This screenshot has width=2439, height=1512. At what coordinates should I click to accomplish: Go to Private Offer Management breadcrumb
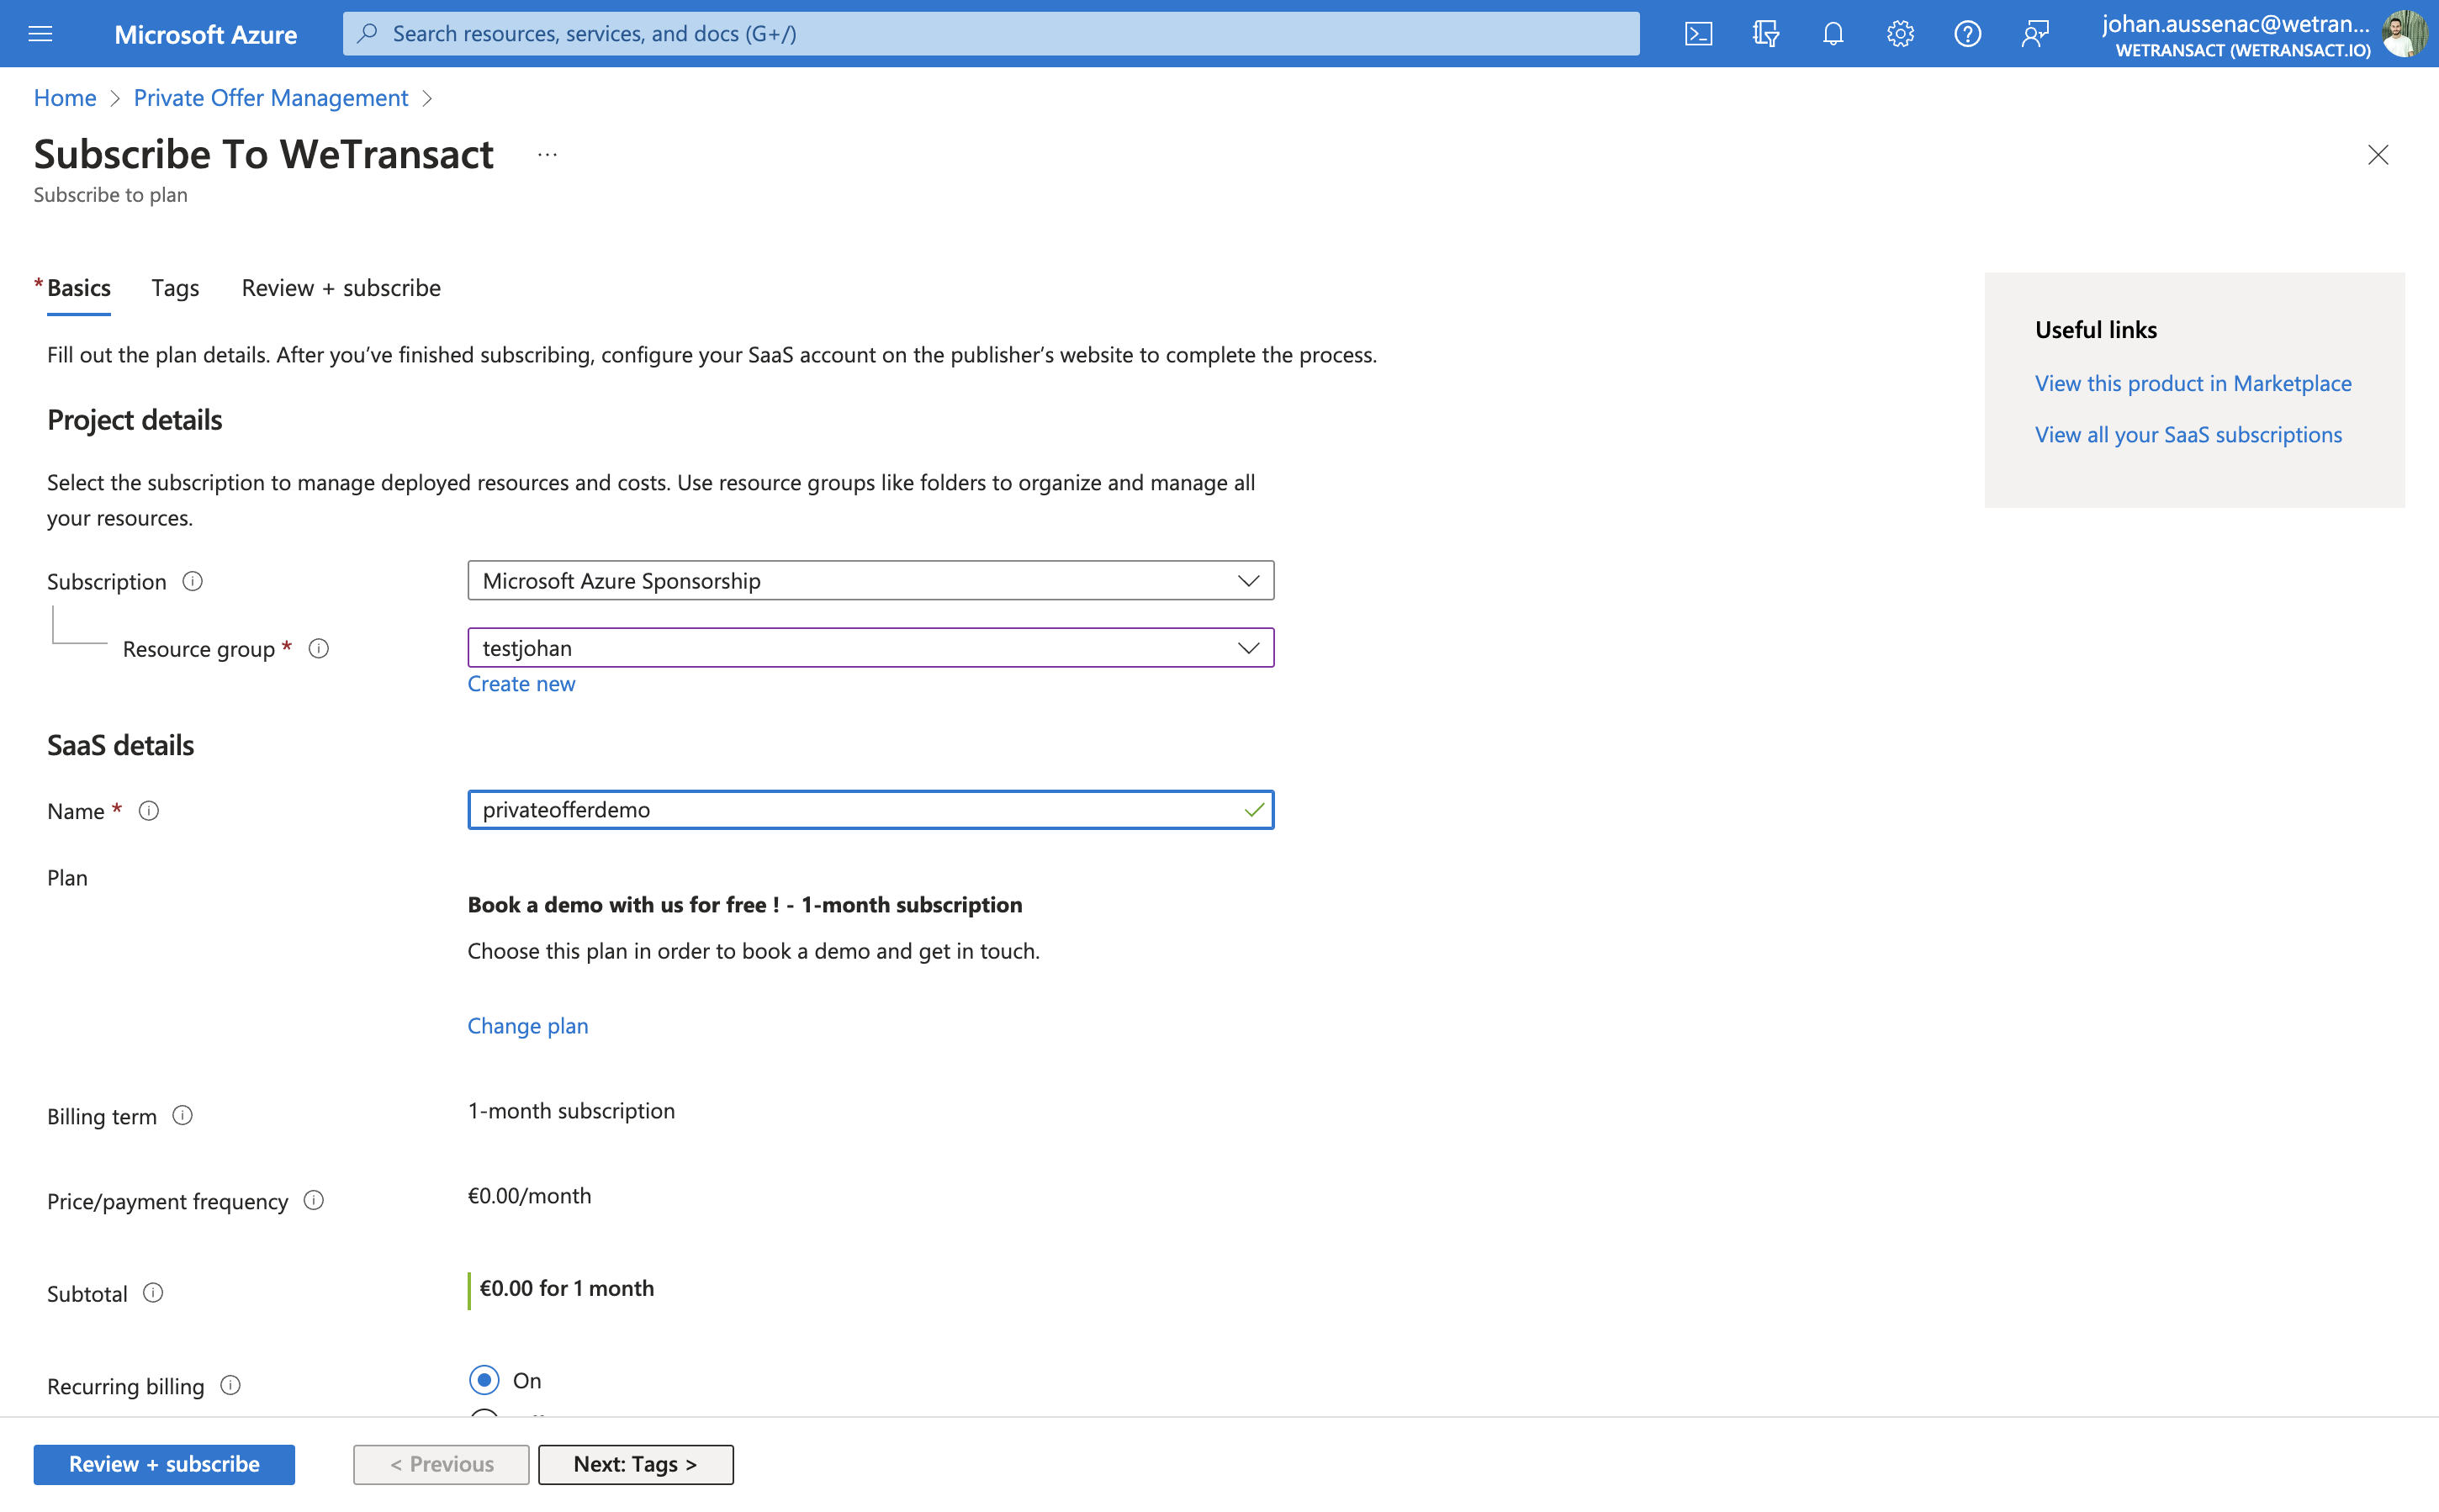[271, 98]
